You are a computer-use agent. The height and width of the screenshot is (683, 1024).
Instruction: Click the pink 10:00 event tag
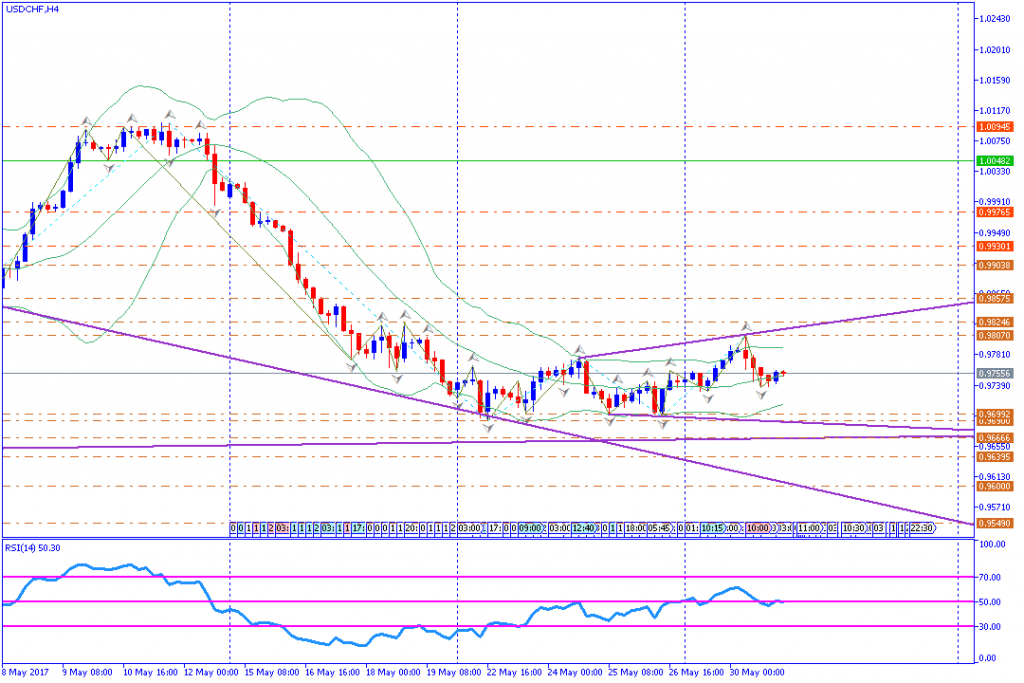(x=758, y=527)
